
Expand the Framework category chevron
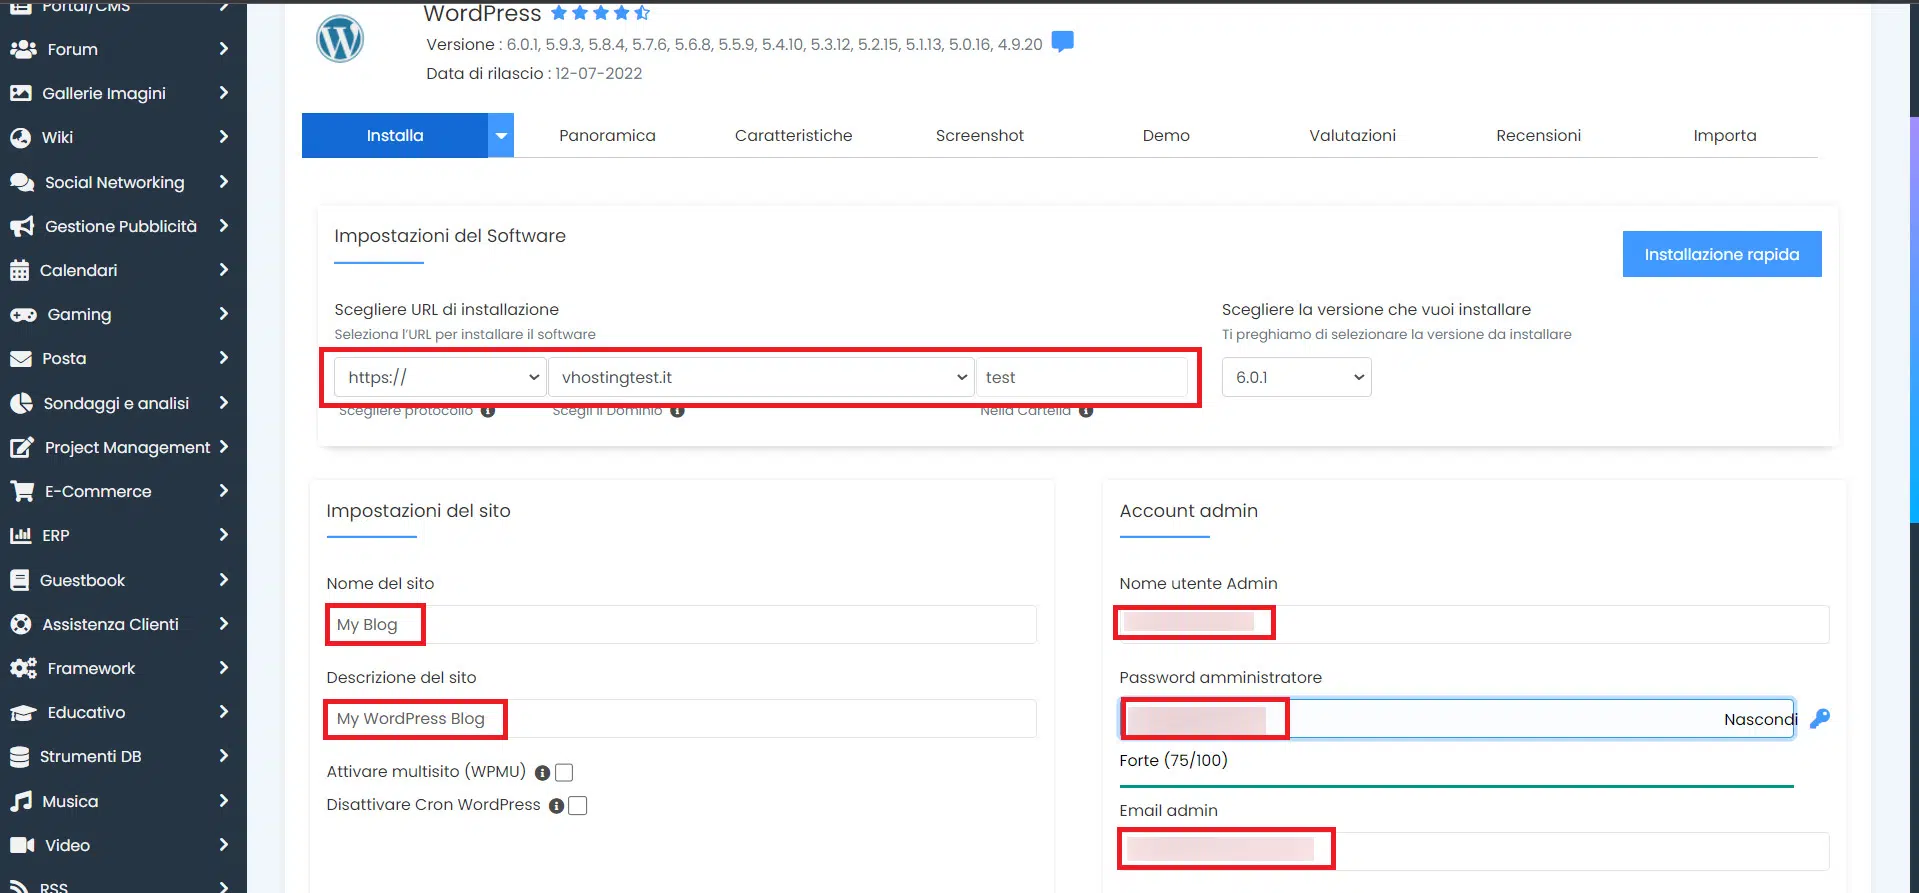coord(224,668)
